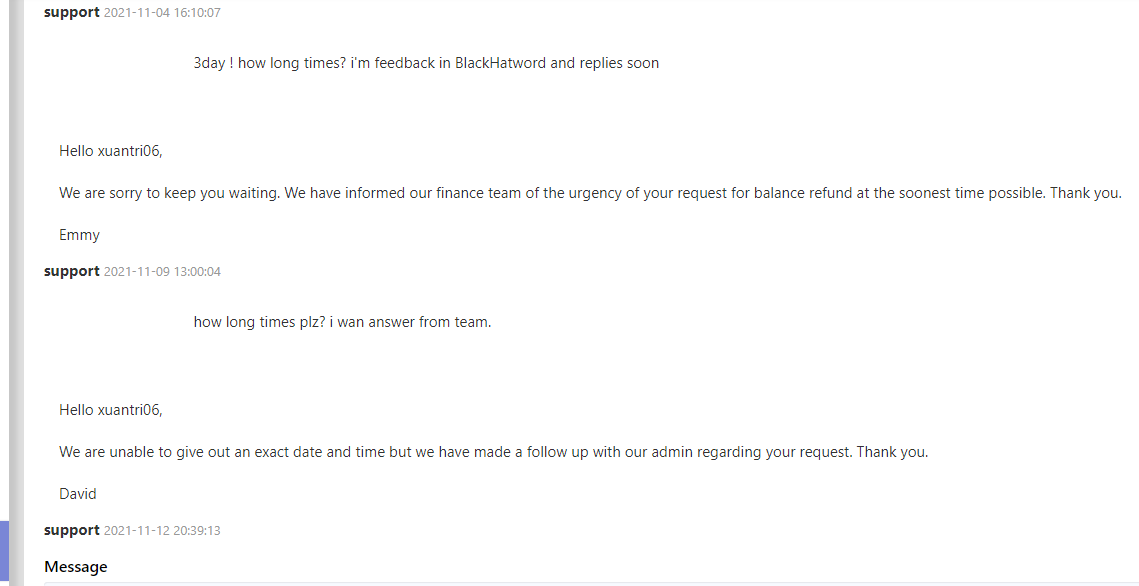The image size is (1139, 586).
Task: Click the David signature
Action: [x=78, y=494]
